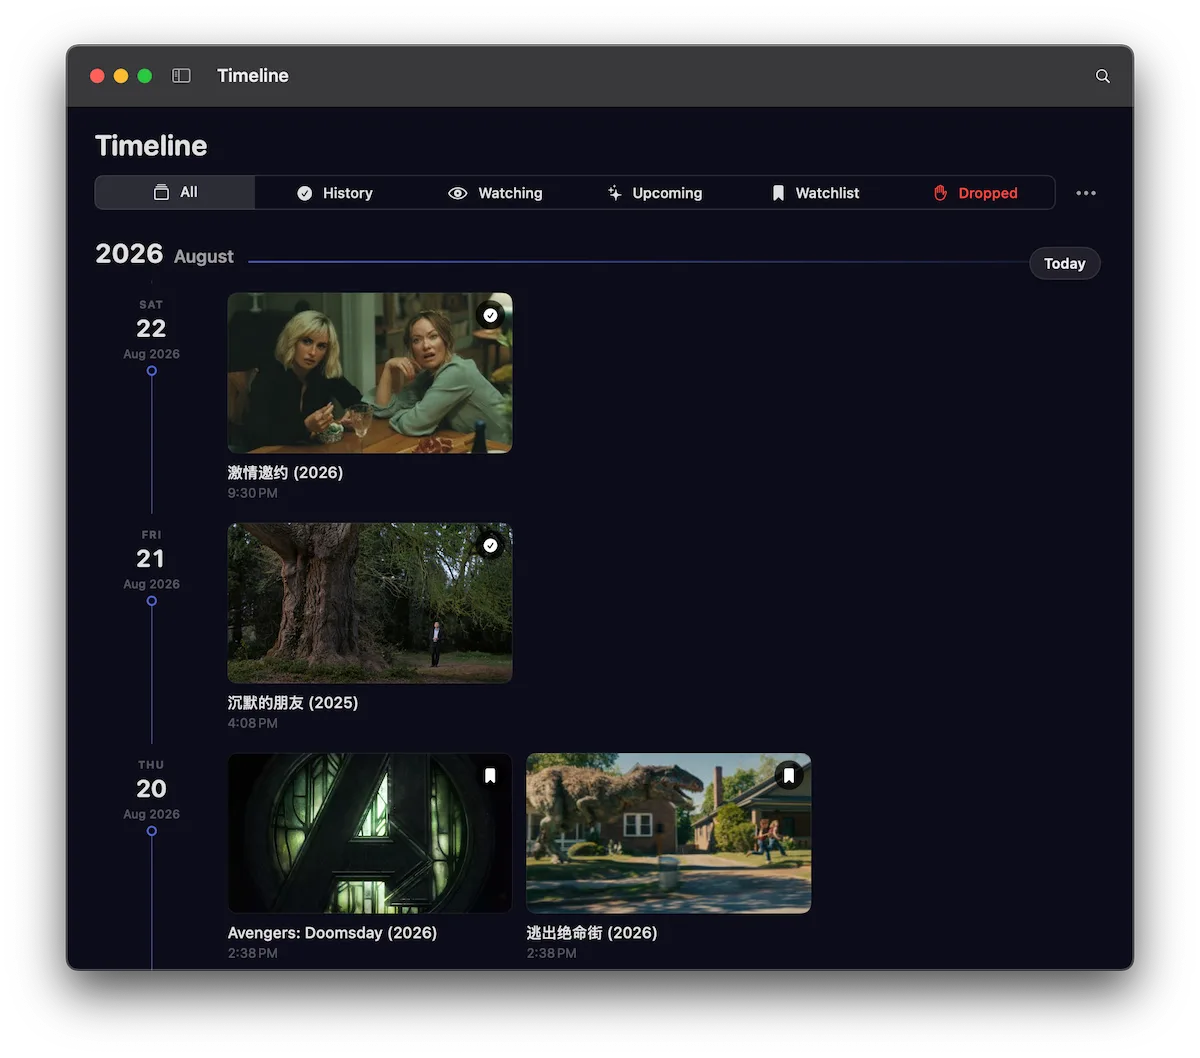Image resolution: width=1200 pixels, height=1058 pixels.
Task: Jump to Today
Action: tap(1064, 264)
